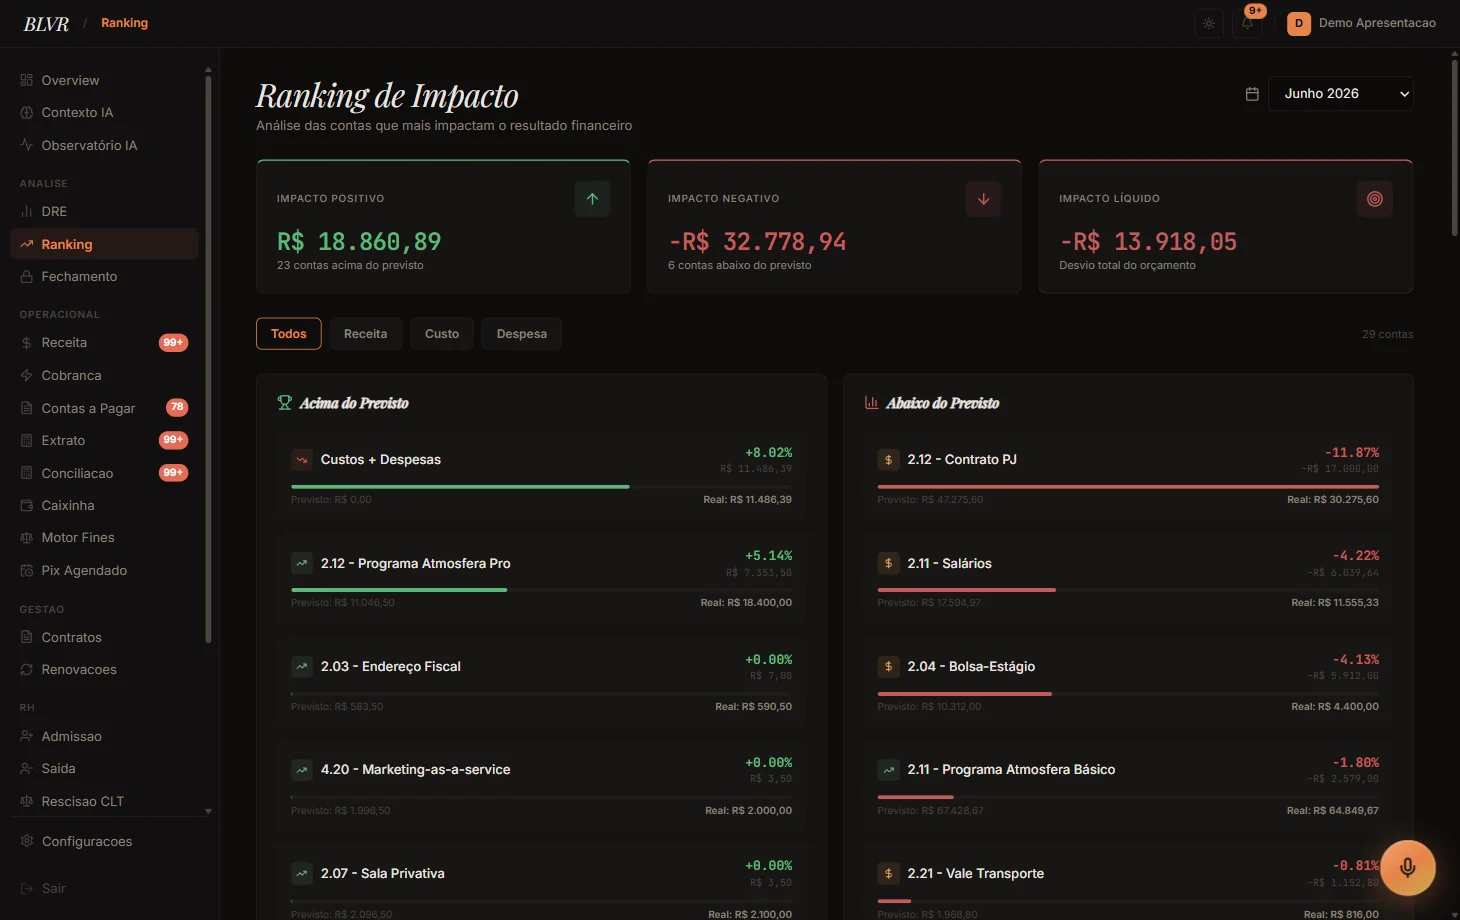
Task: Click the theme toggle sun icon
Action: pos(1209,23)
